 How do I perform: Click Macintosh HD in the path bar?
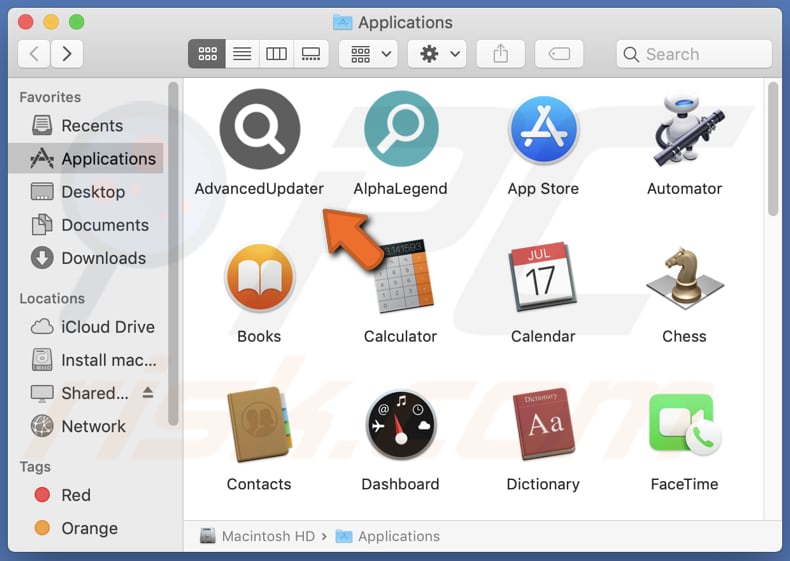[x=257, y=536]
